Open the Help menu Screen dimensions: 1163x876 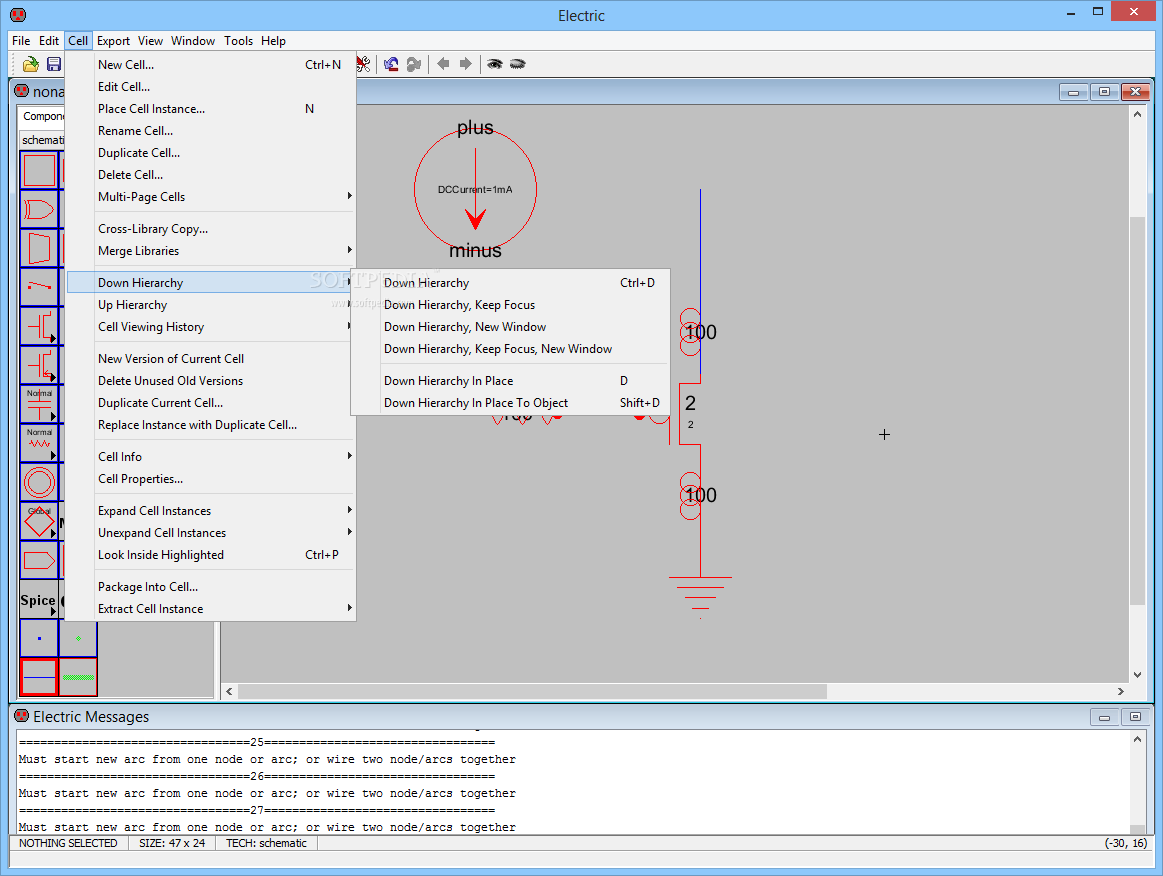(x=273, y=41)
